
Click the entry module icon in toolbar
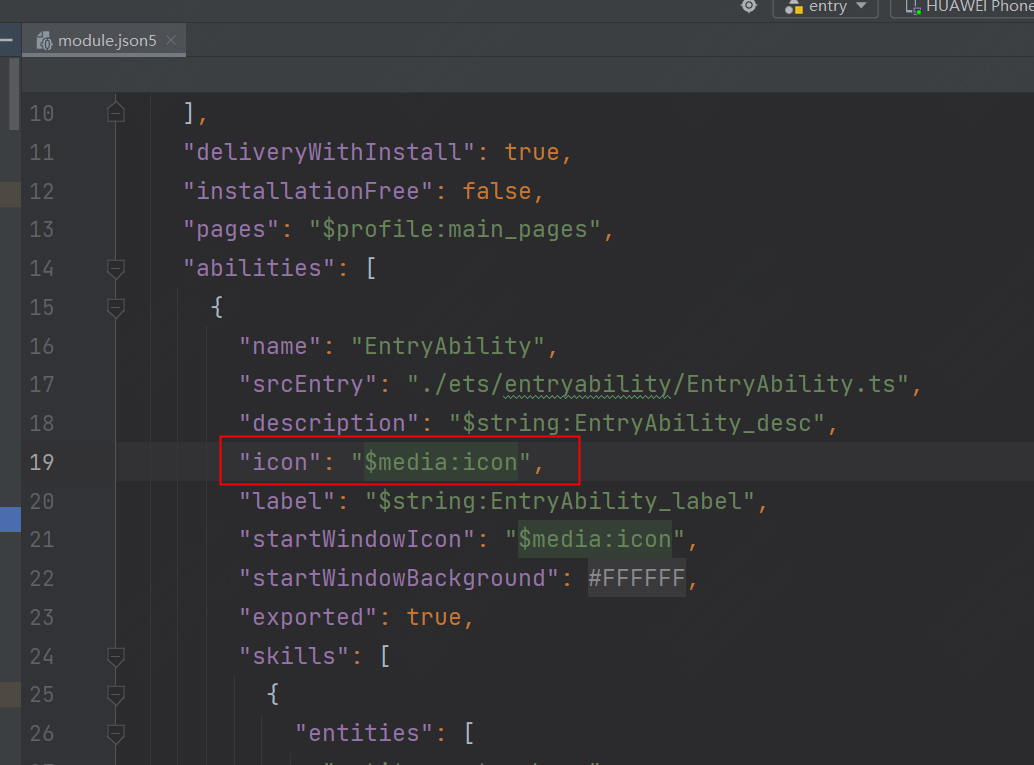pyautogui.click(x=794, y=6)
